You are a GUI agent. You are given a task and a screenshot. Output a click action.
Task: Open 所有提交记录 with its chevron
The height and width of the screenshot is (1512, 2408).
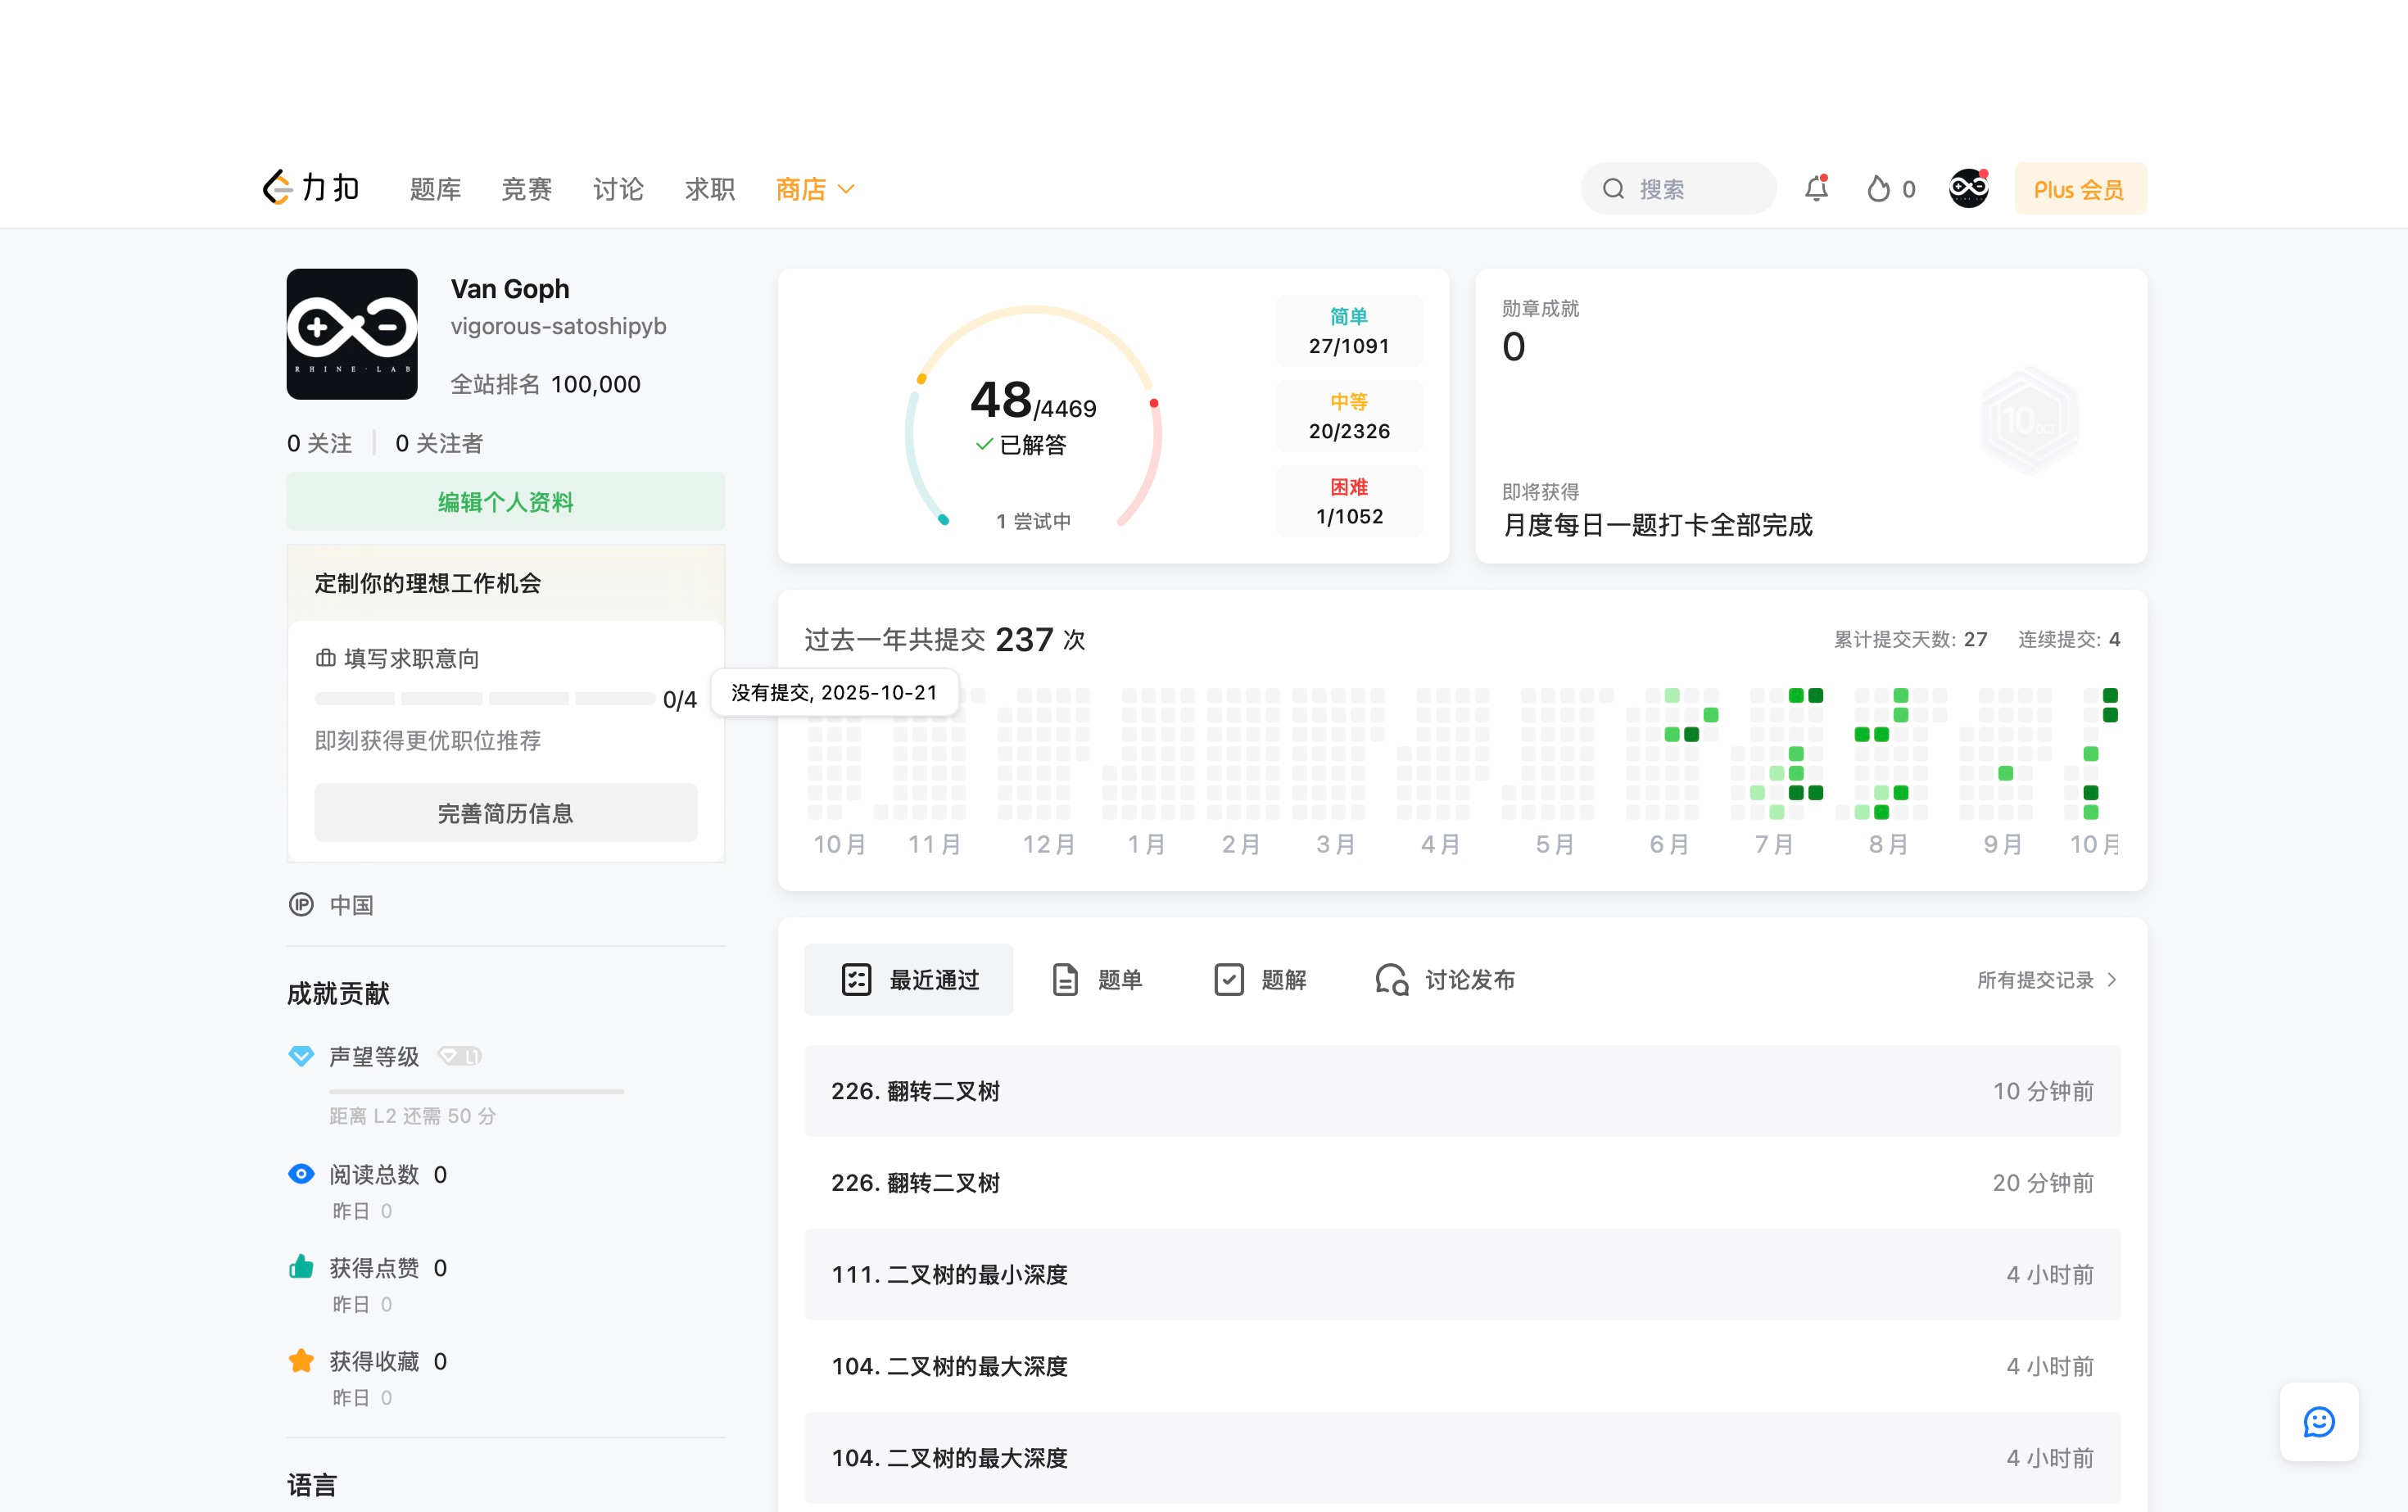tap(2047, 980)
